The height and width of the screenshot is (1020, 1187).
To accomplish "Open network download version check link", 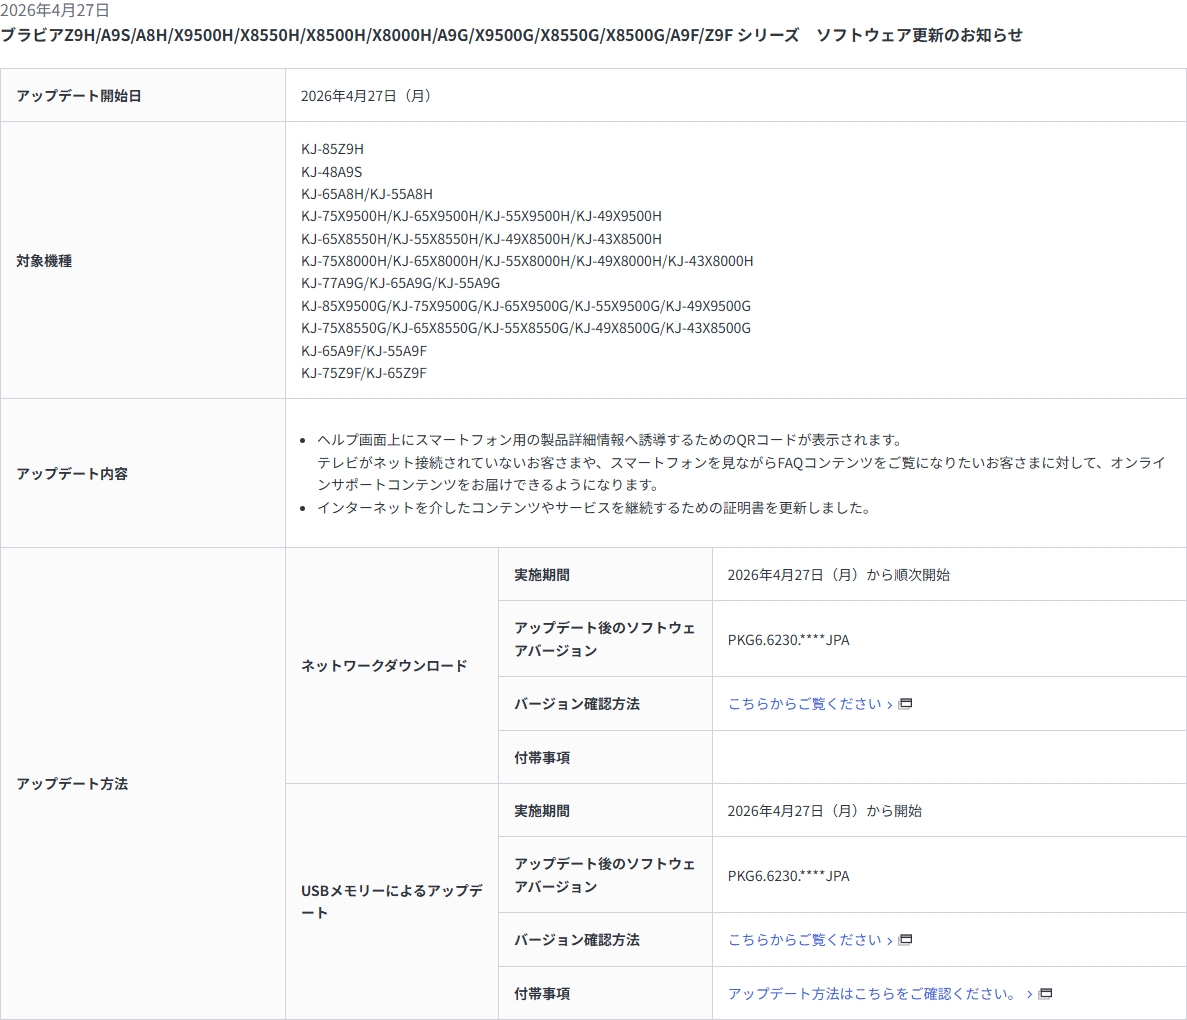I will coord(804,704).
